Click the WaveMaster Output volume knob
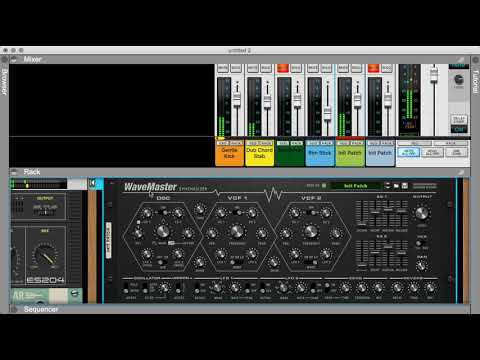Viewport: 480px width, 360px height. pyautogui.click(x=422, y=213)
